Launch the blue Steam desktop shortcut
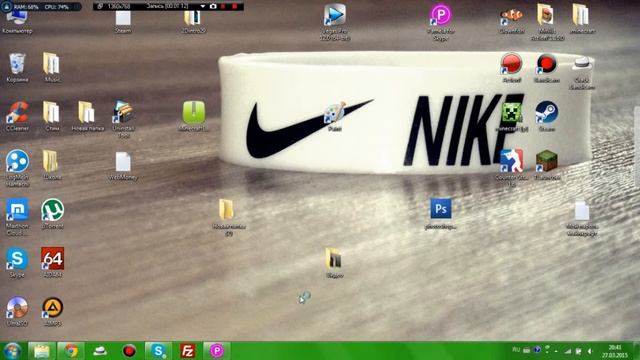The image size is (640, 360). [547, 116]
